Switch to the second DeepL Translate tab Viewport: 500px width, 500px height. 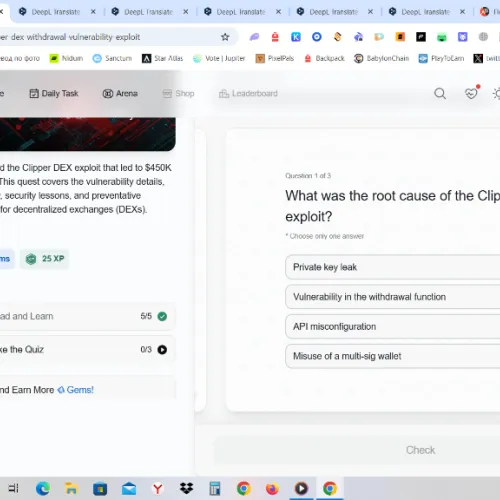pyautogui.click(x=148, y=12)
